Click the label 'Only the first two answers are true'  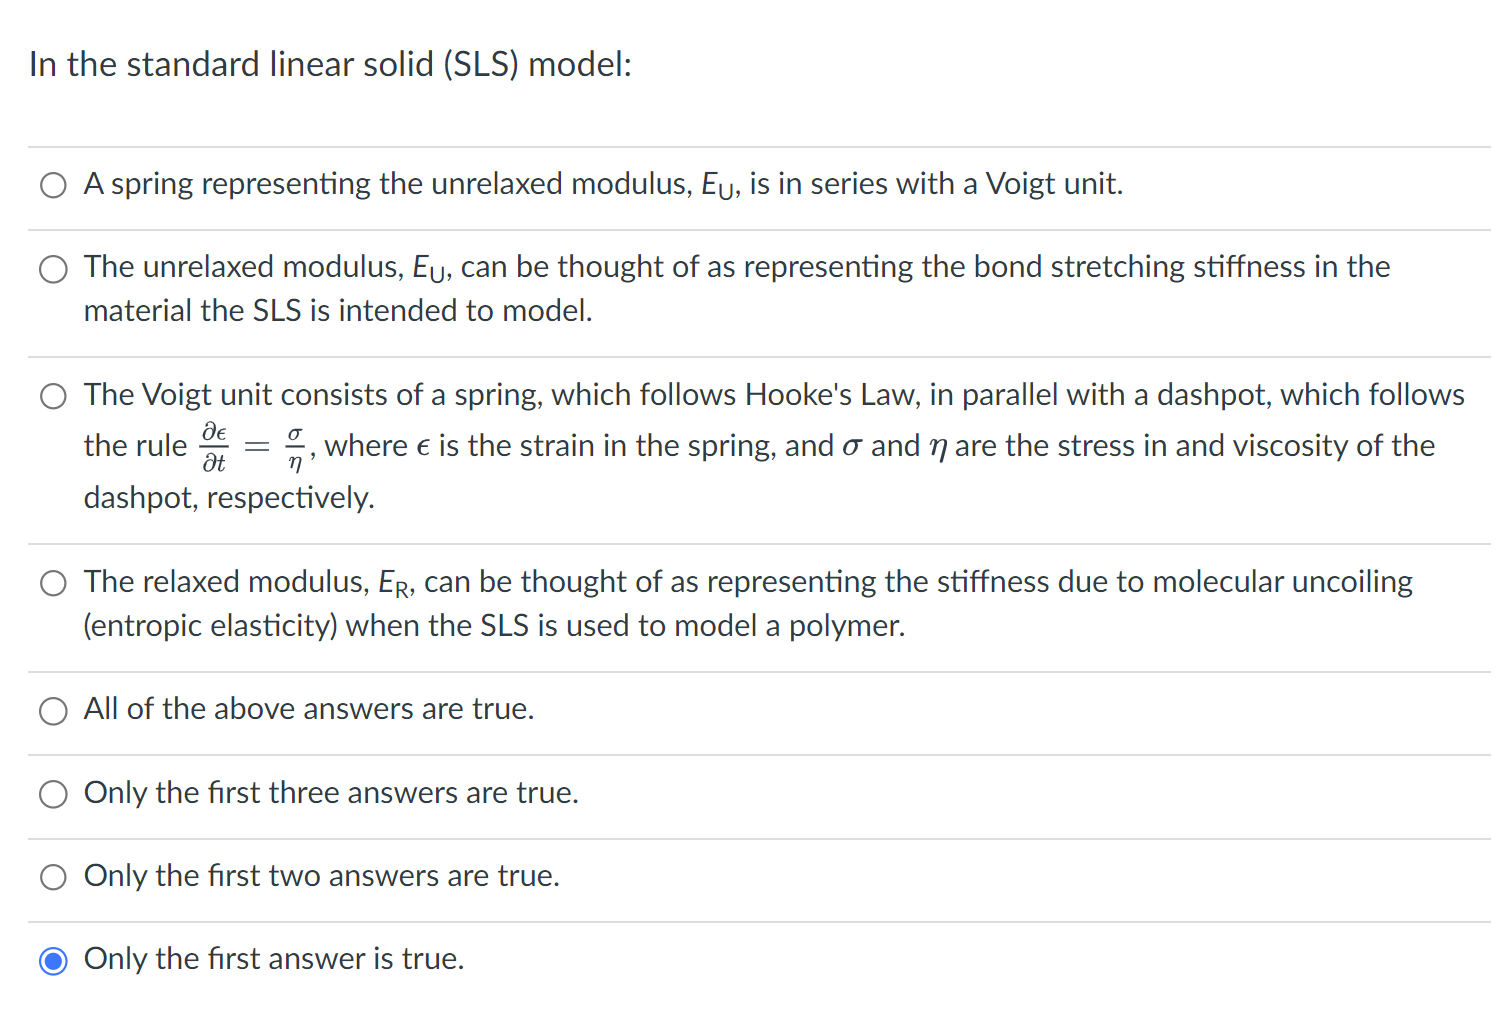coord(321,876)
